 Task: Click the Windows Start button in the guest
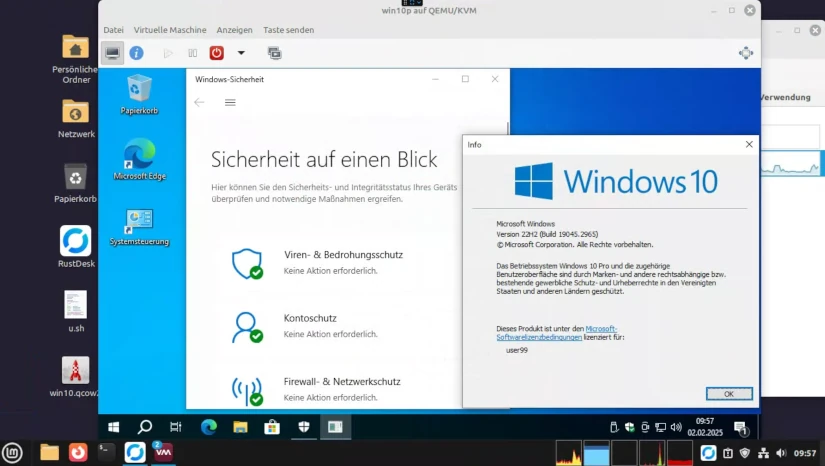114,428
